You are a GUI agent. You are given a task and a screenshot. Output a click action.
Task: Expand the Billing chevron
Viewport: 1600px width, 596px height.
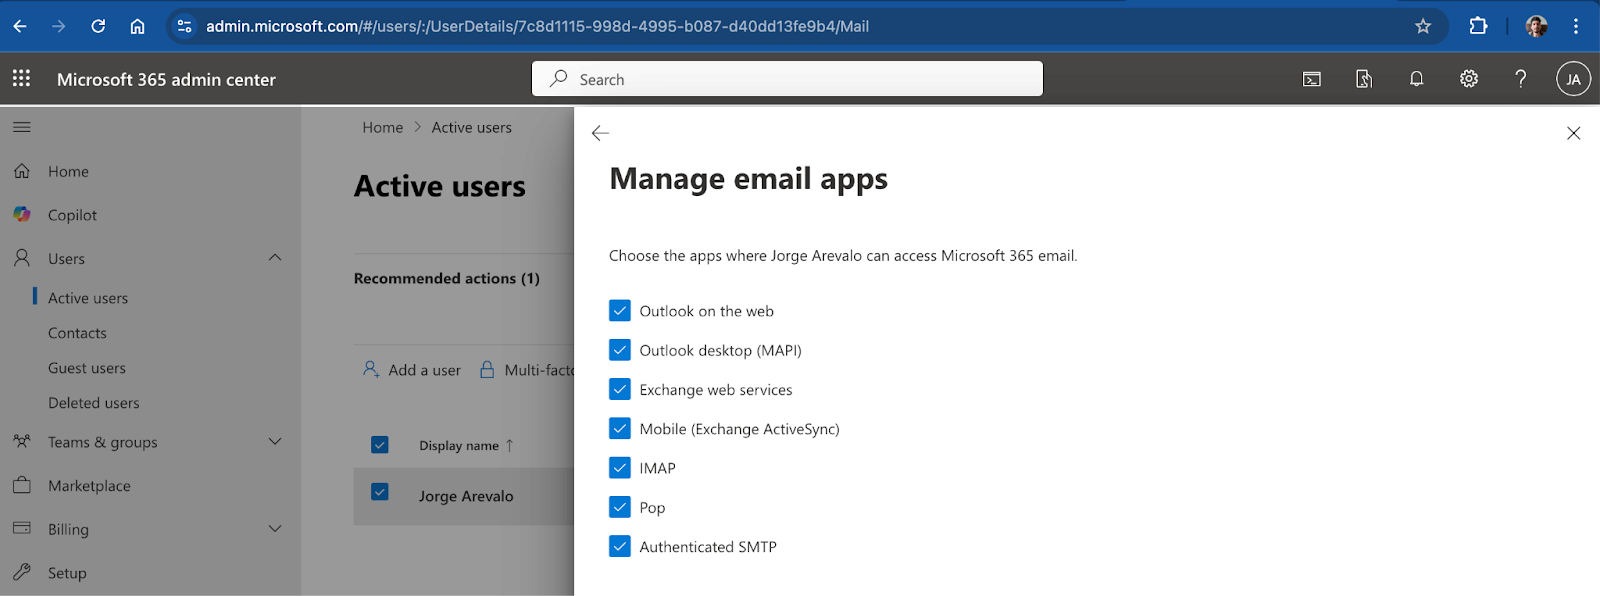pyautogui.click(x=275, y=528)
